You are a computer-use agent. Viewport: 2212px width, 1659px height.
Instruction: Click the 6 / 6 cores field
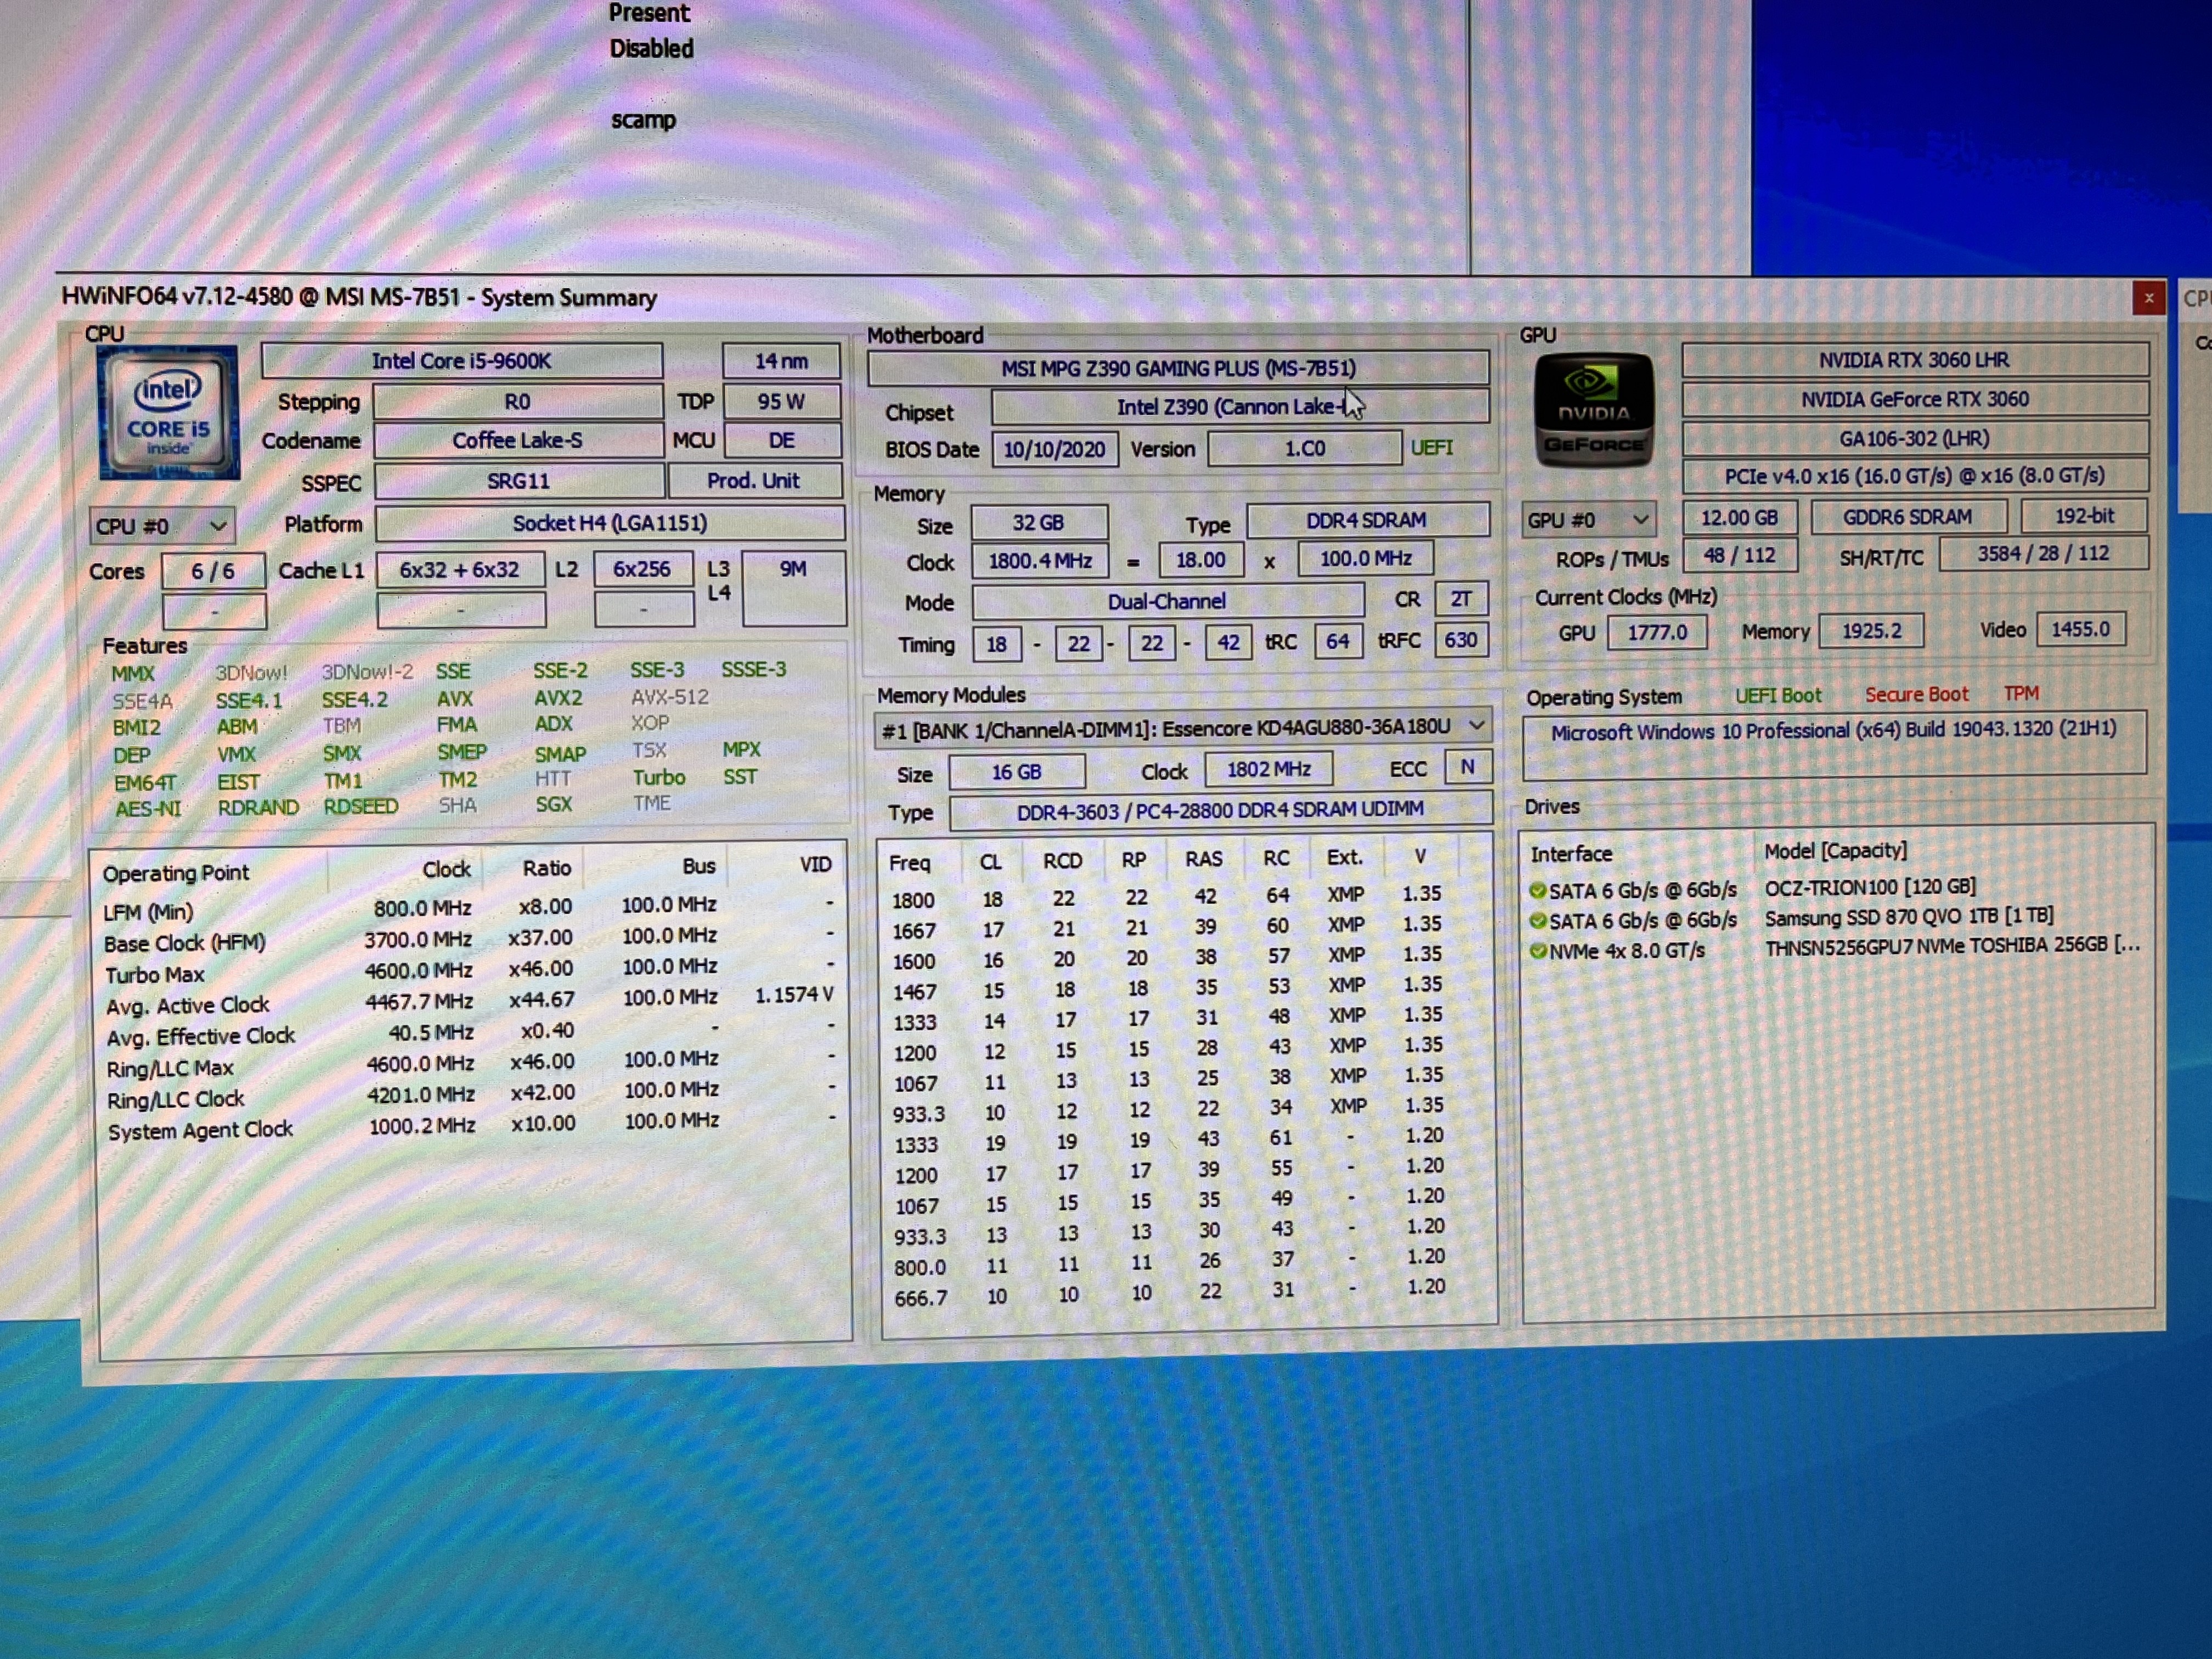click(213, 571)
